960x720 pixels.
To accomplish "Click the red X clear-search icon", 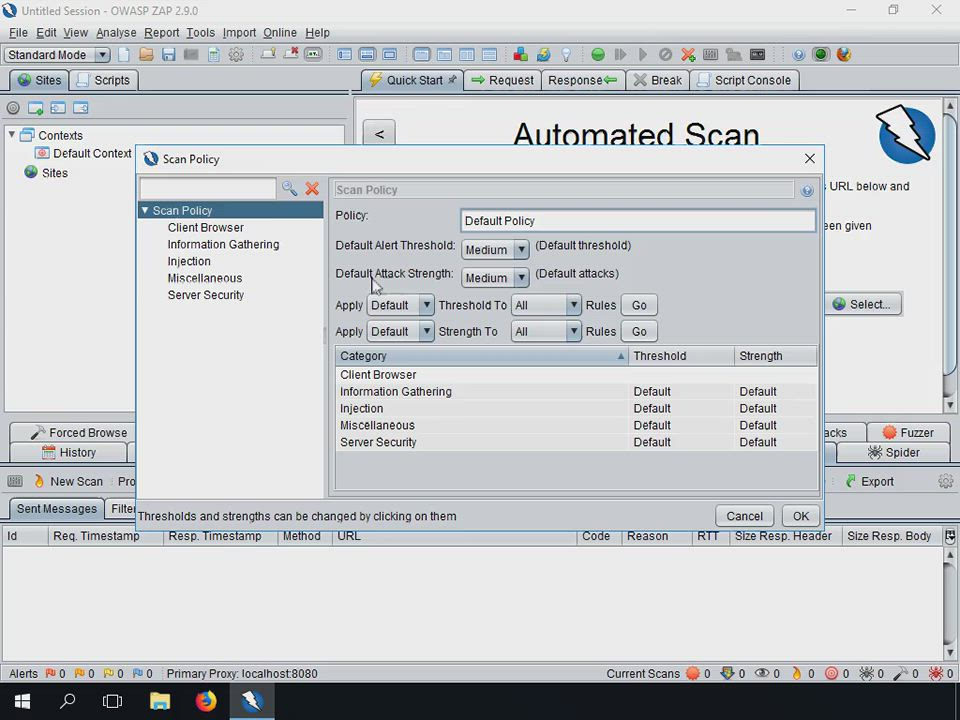I will [312, 188].
